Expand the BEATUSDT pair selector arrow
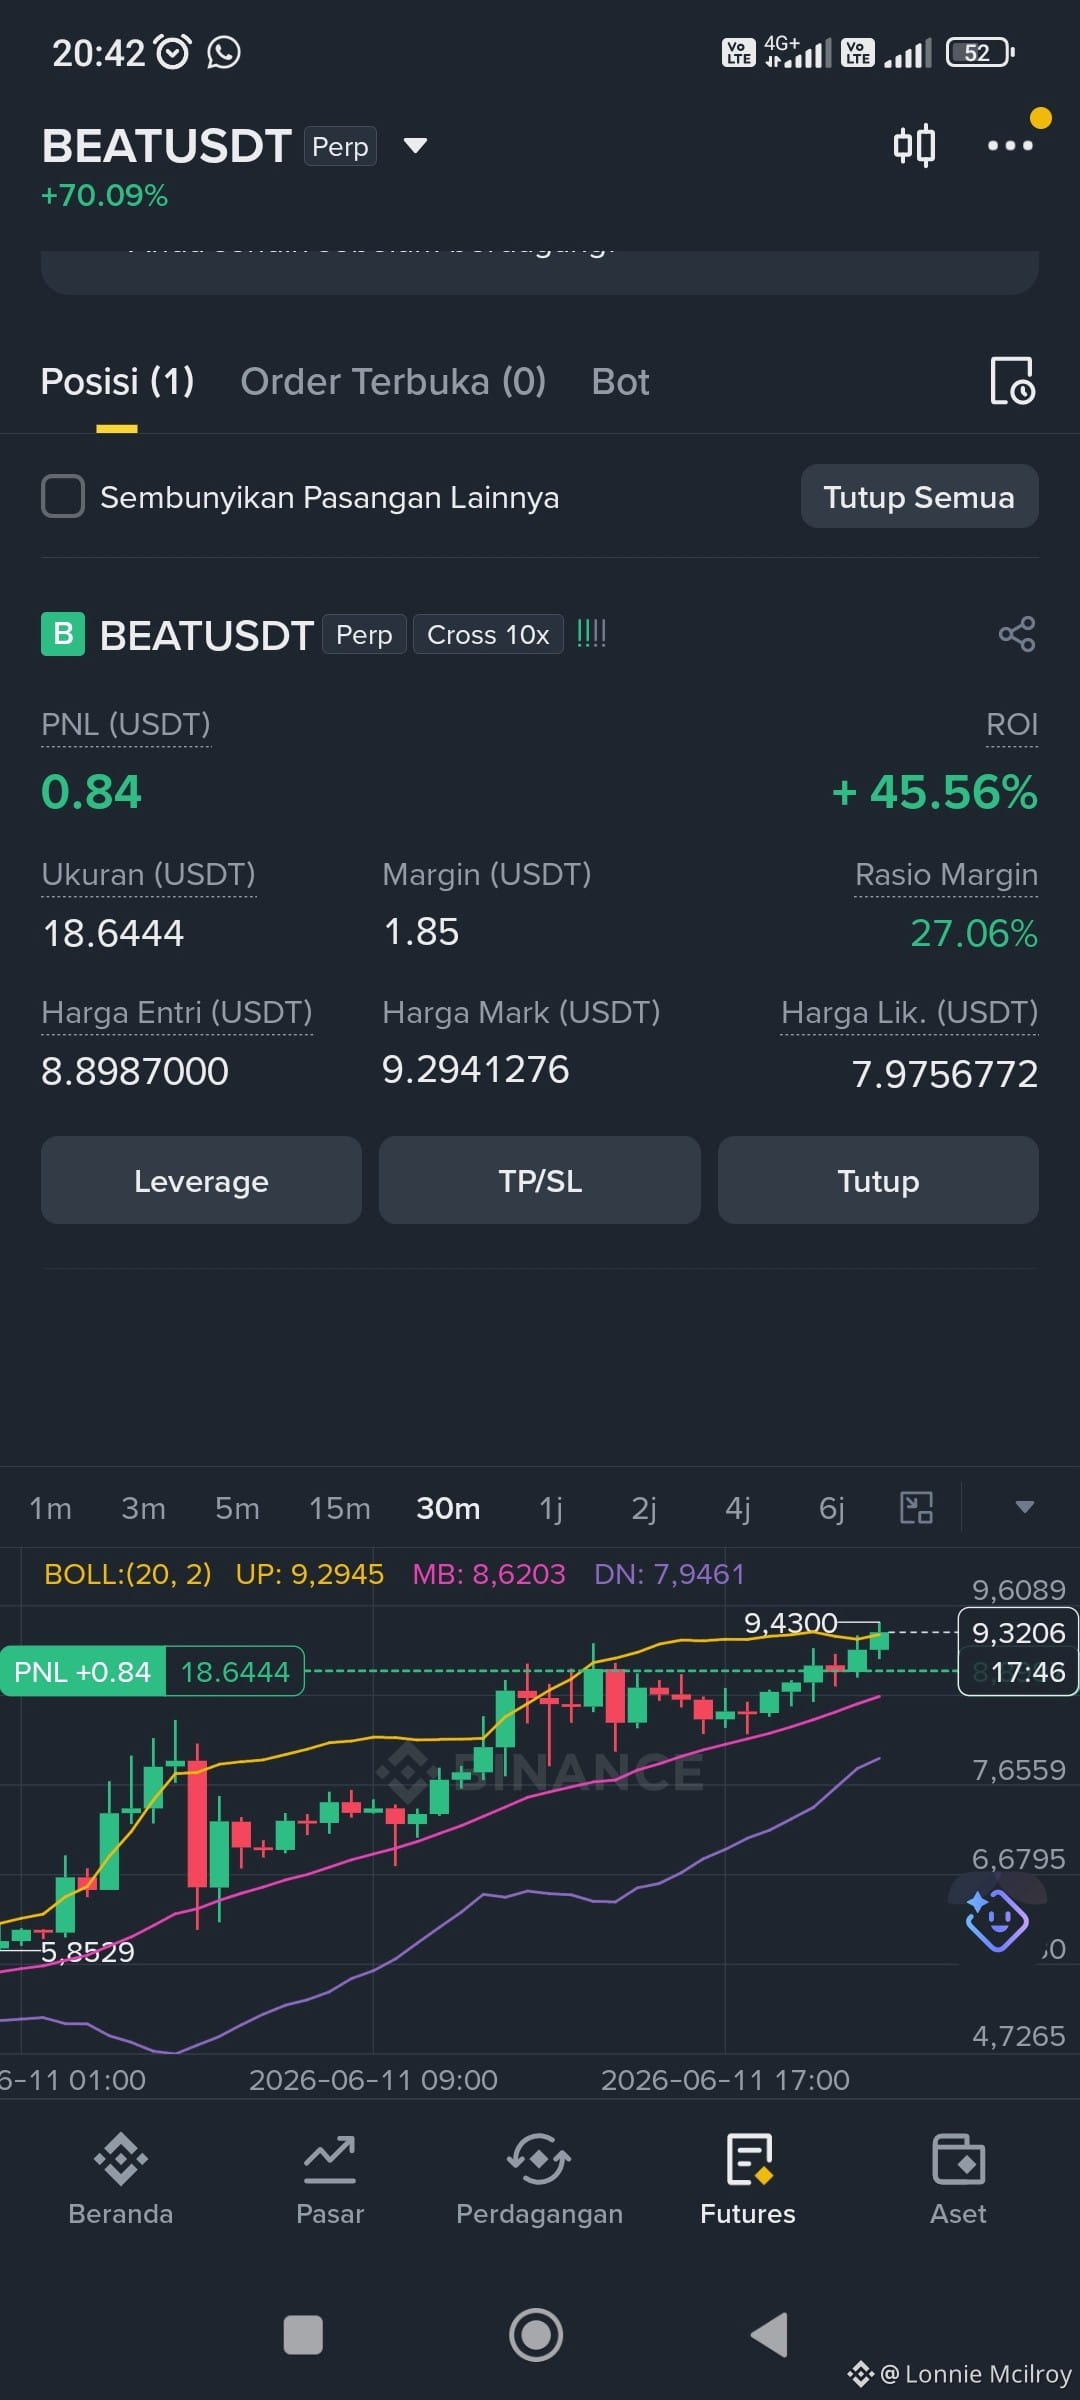This screenshot has height=2400, width=1080. click(415, 146)
